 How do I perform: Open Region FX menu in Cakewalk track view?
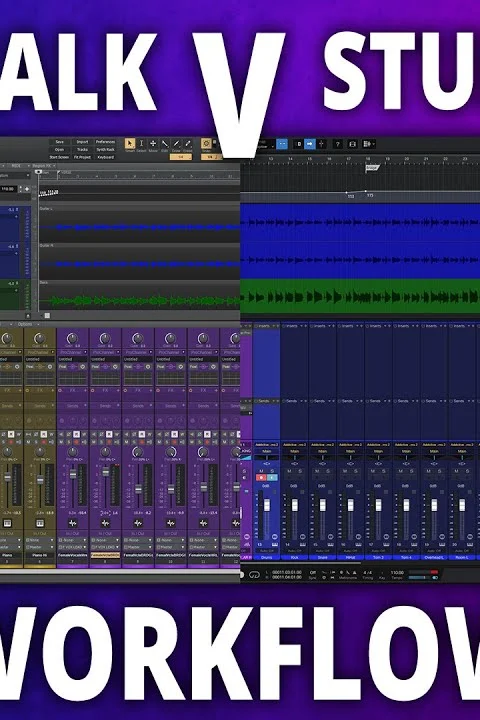point(42,166)
